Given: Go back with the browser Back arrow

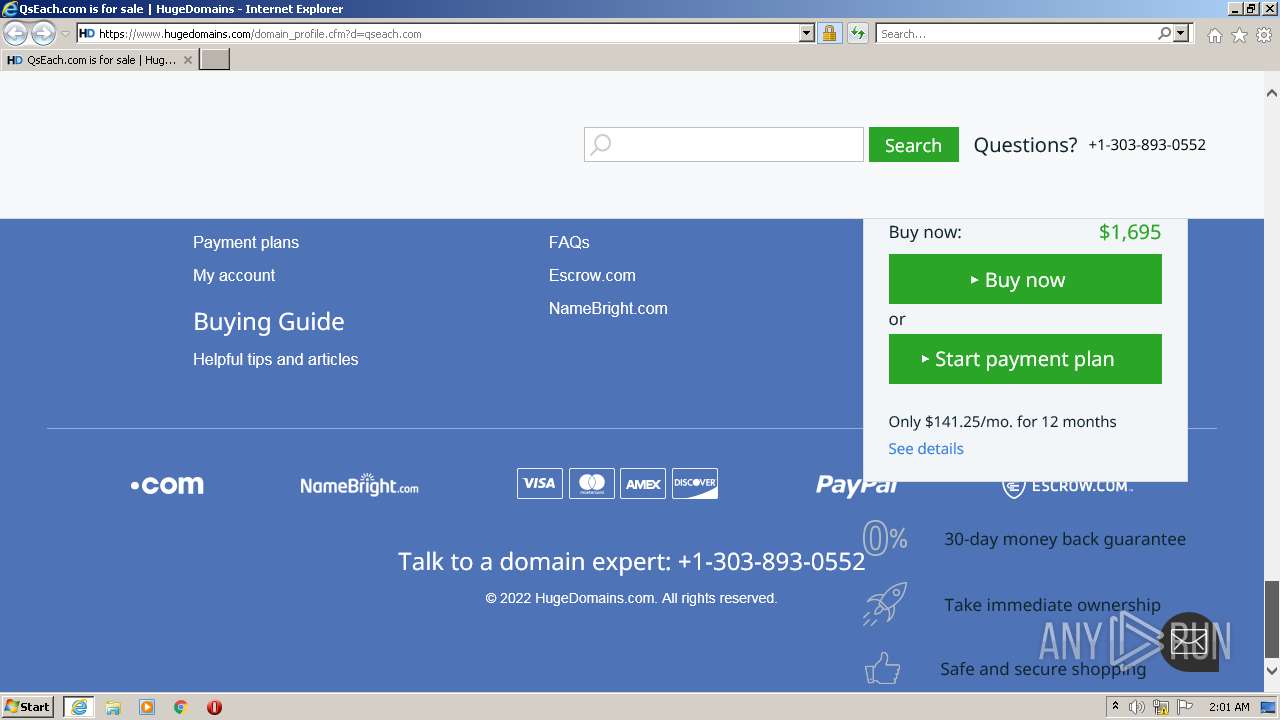Looking at the screenshot, I should [x=16, y=34].
